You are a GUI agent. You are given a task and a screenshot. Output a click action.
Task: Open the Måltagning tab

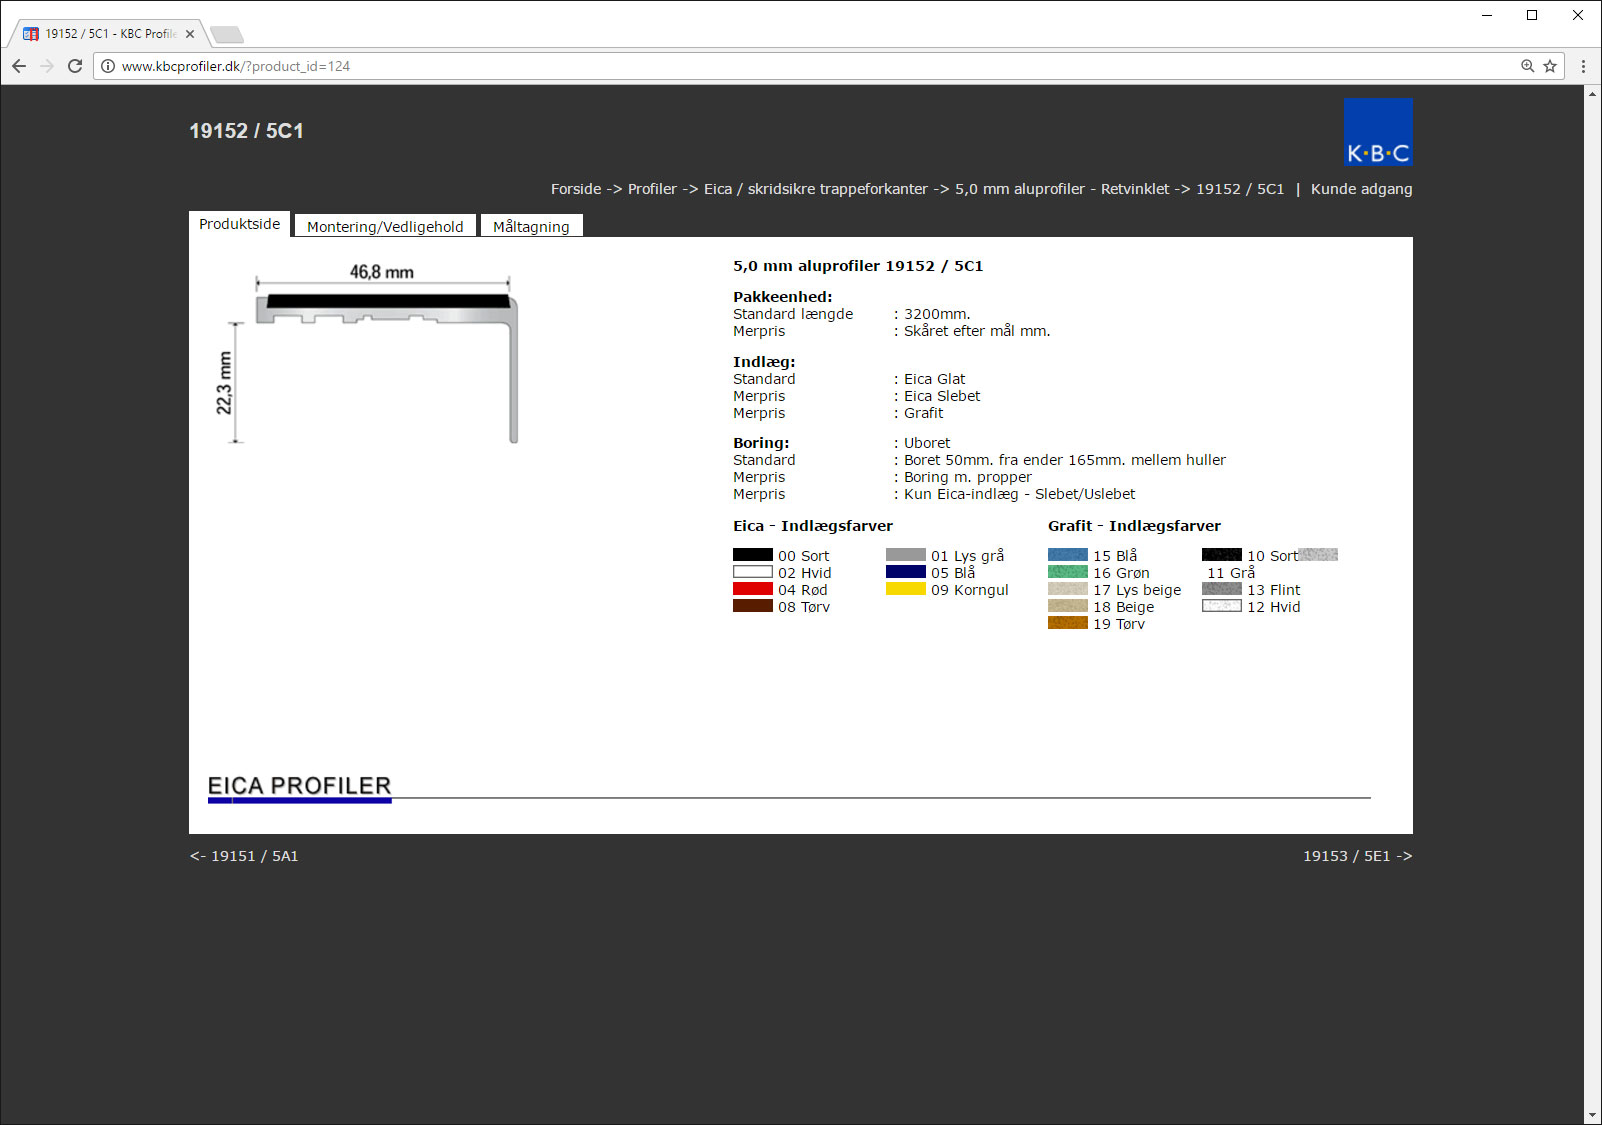(x=531, y=226)
